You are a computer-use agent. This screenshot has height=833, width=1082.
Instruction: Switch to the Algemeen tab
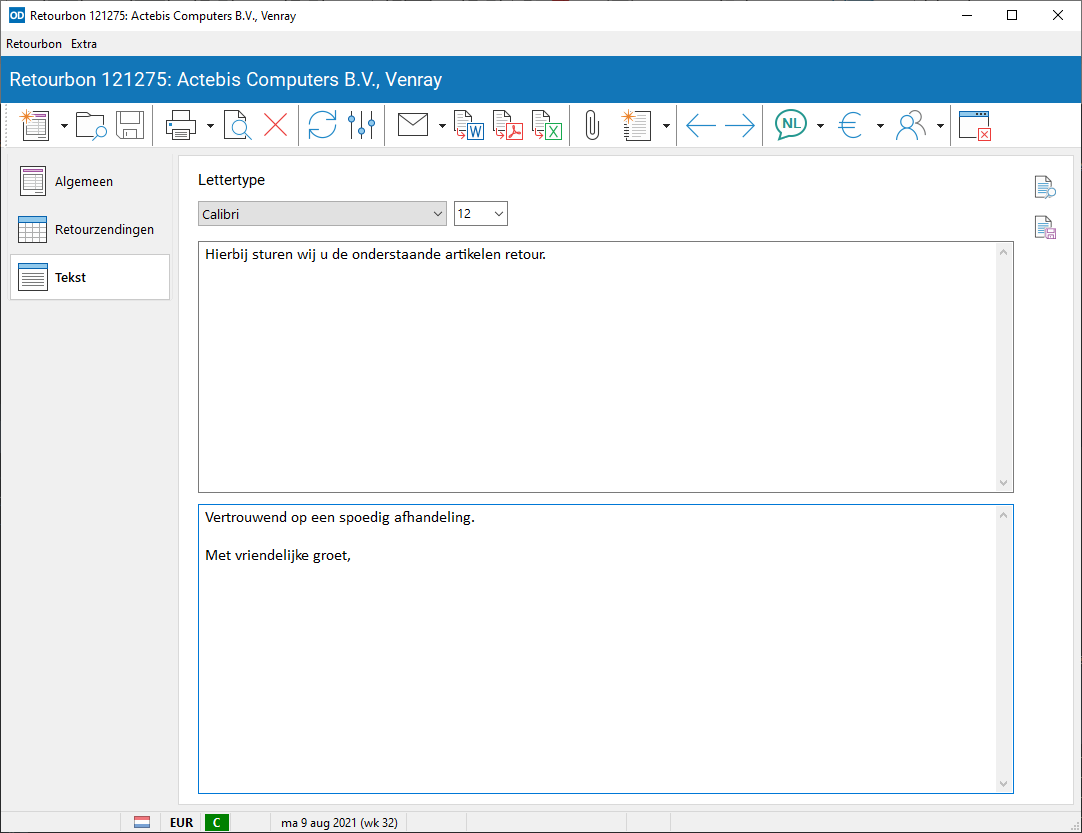coord(90,182)
